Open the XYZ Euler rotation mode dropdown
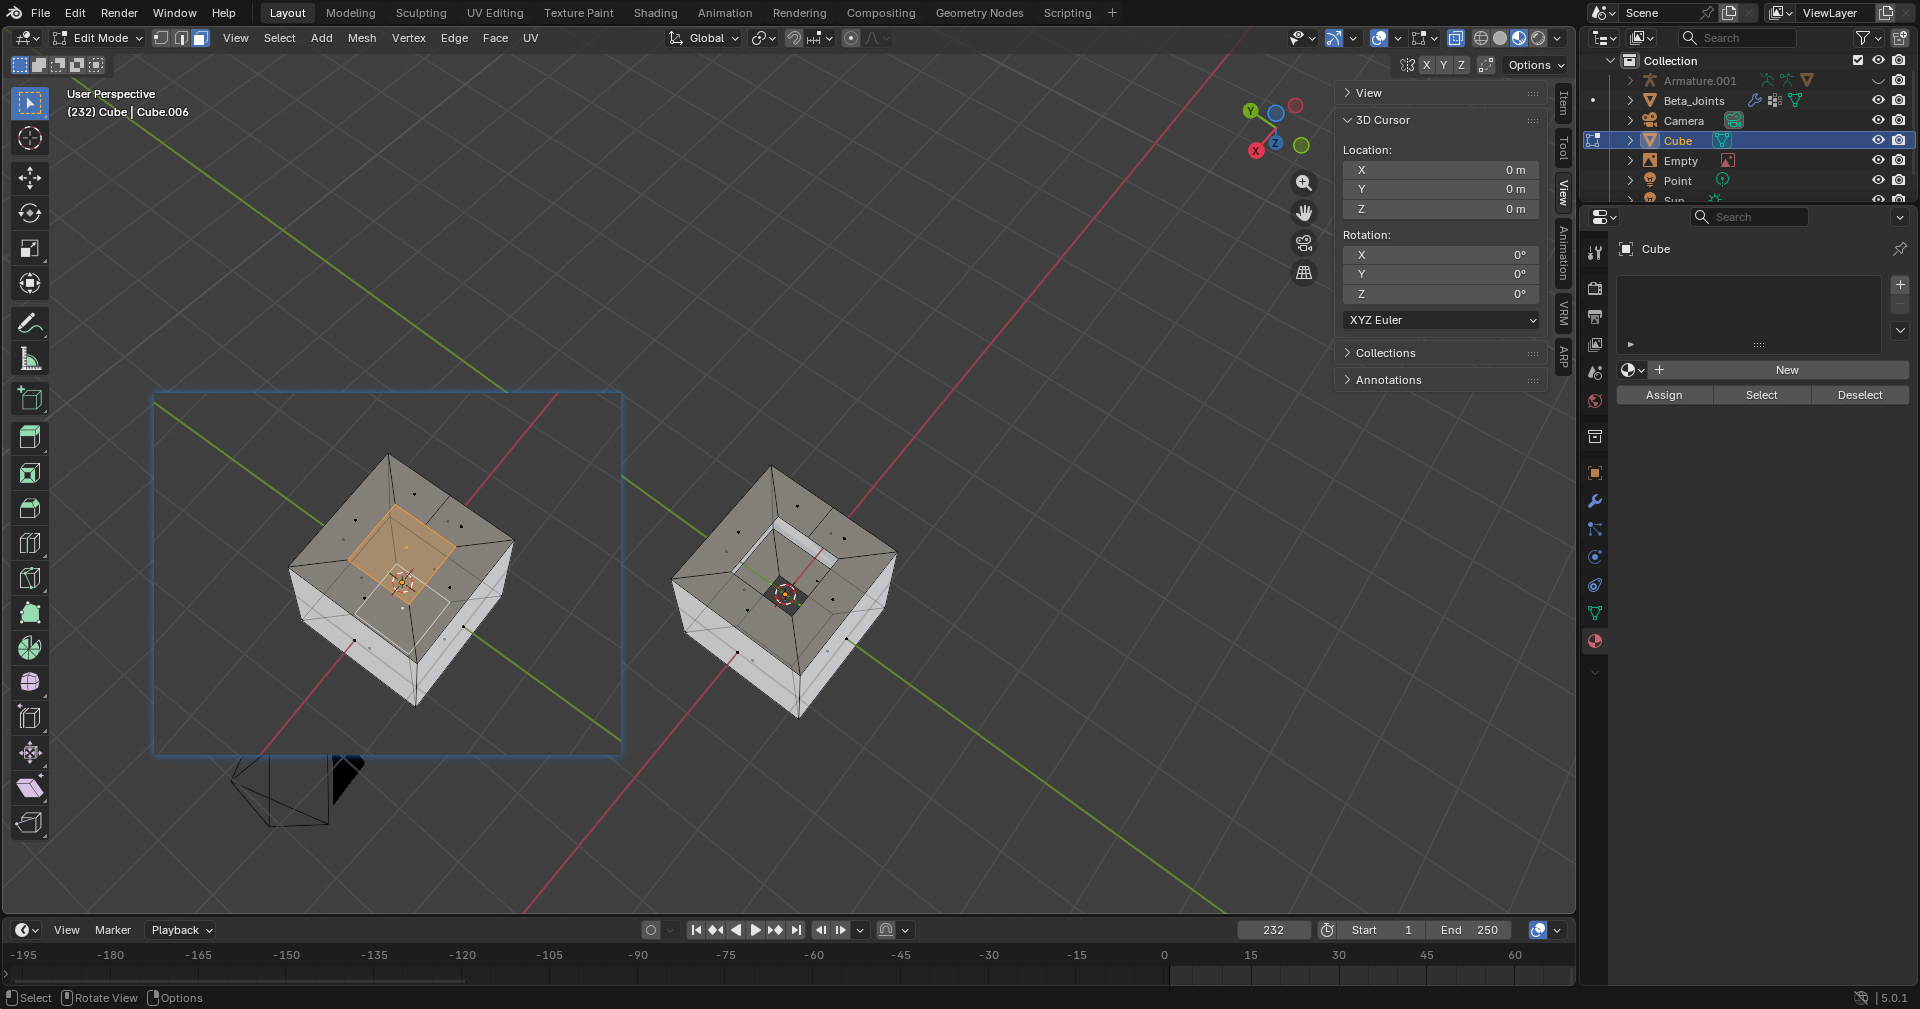This screenshot has width=1920, height=1009. point(1440,320)
